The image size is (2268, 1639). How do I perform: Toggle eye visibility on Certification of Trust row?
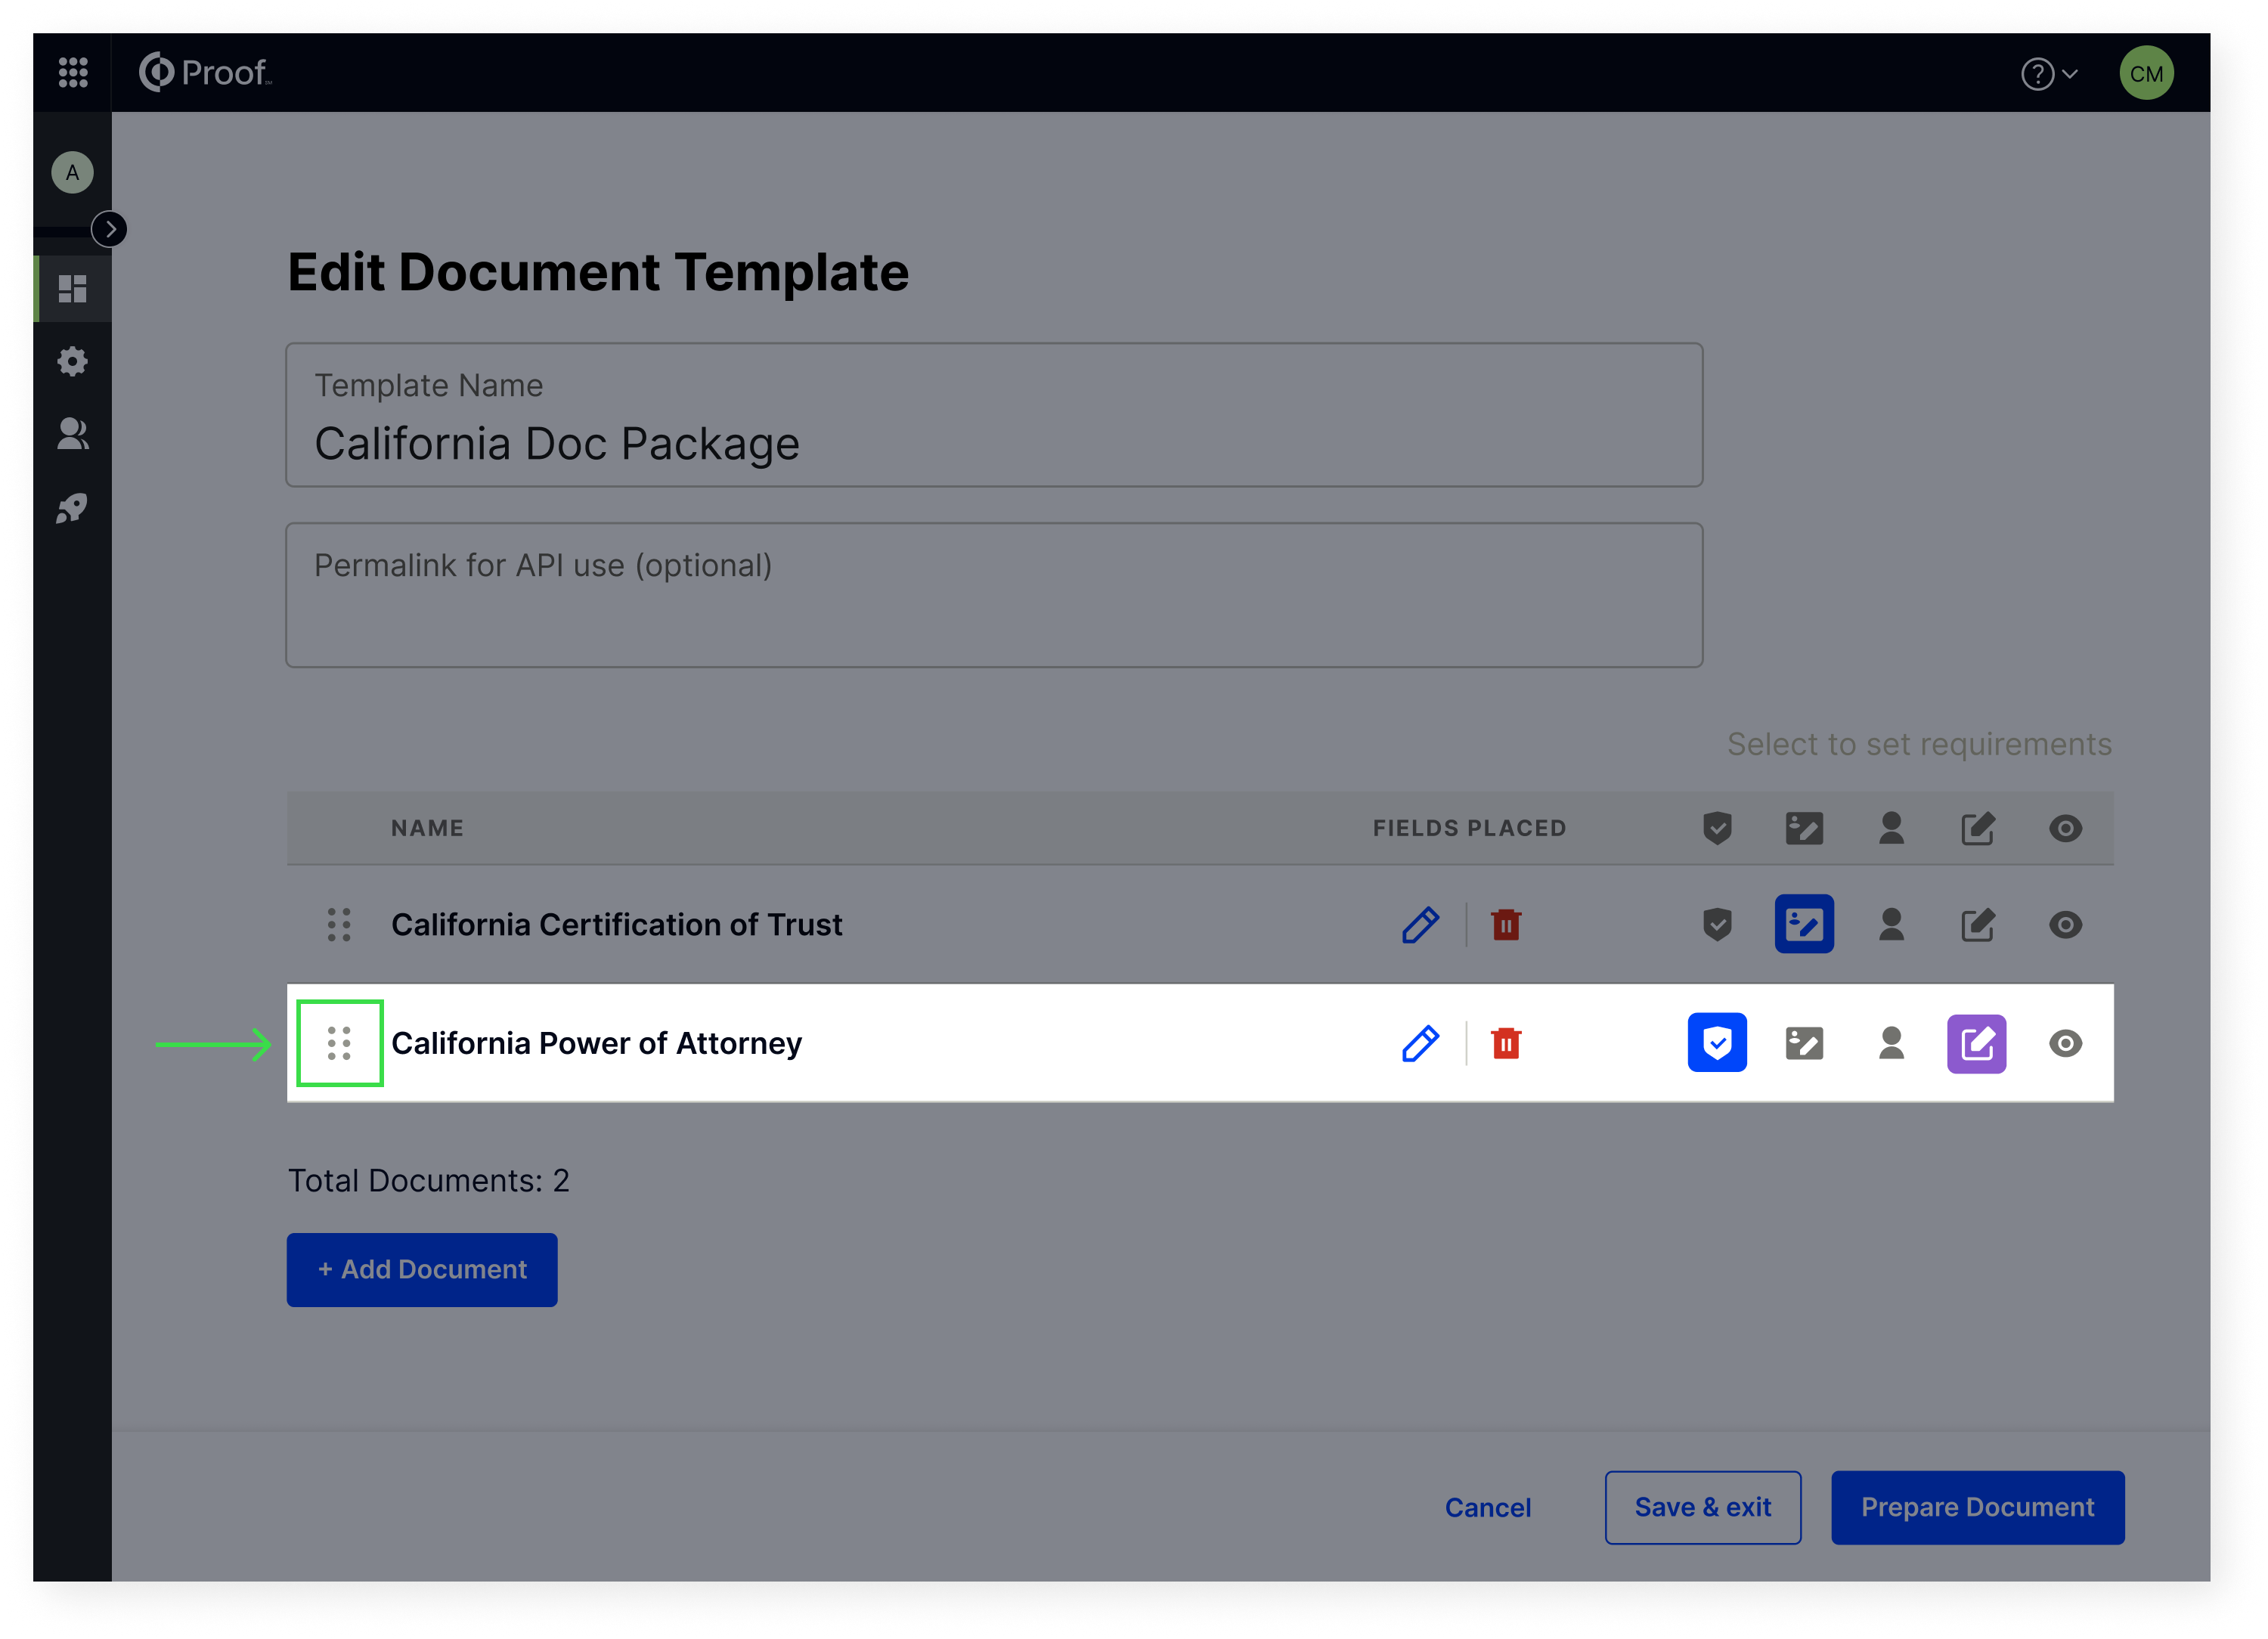(x=2064, y=925)
